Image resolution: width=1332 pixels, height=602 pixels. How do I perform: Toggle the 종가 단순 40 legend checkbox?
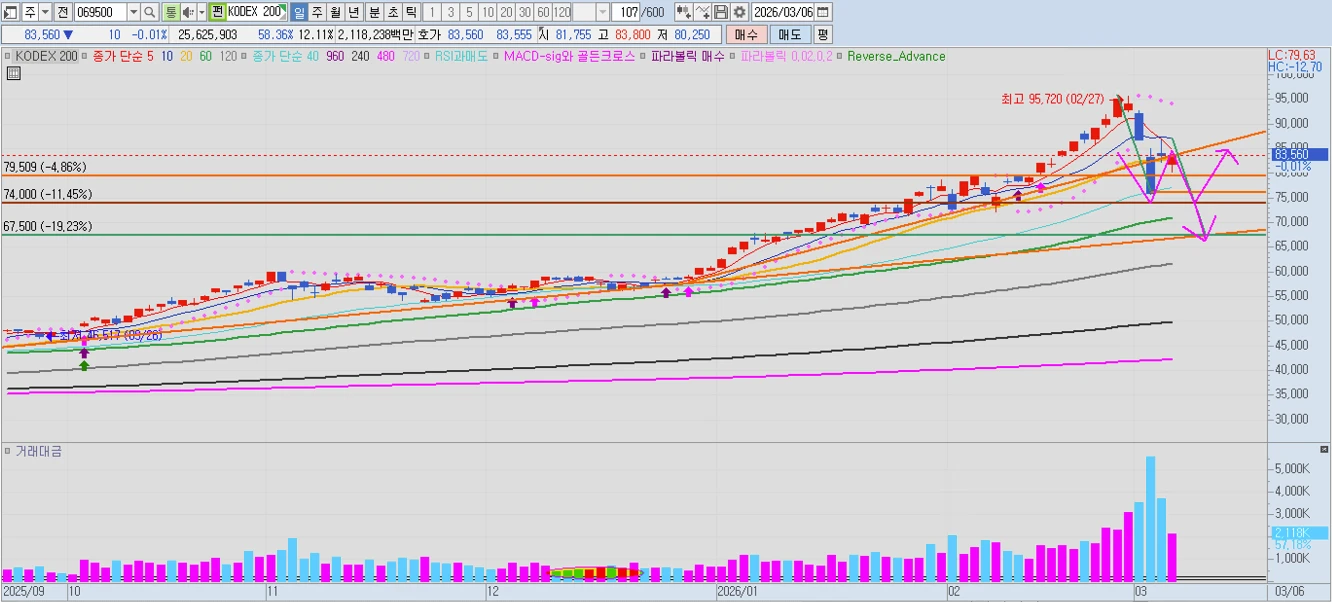(245, 57)
